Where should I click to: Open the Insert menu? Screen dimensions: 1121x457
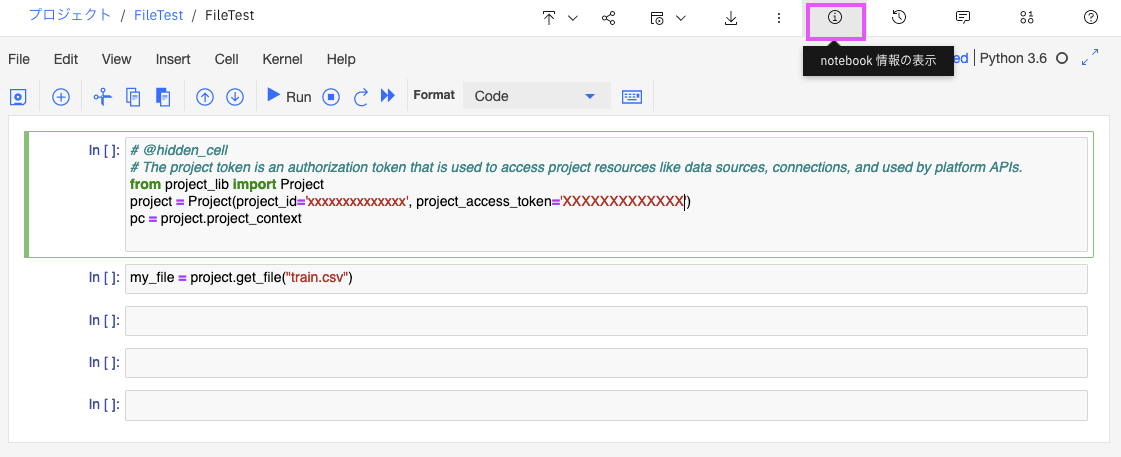pos(173,59)
